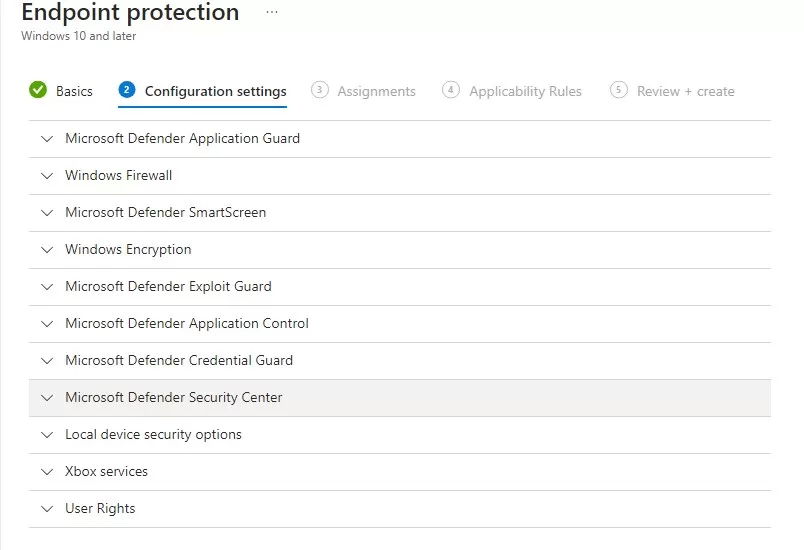Click the green checkmark icon beside Basics

(38, 90)
